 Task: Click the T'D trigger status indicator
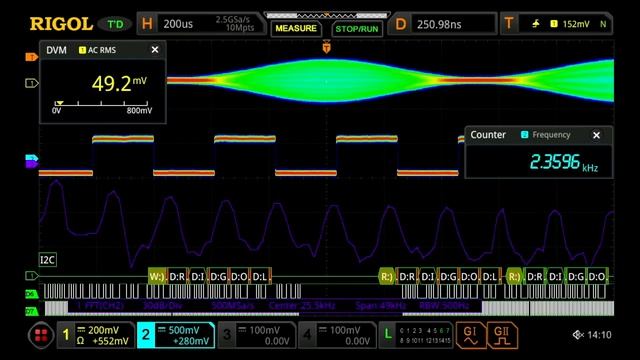pyautogui.click(x=115, y=24)
